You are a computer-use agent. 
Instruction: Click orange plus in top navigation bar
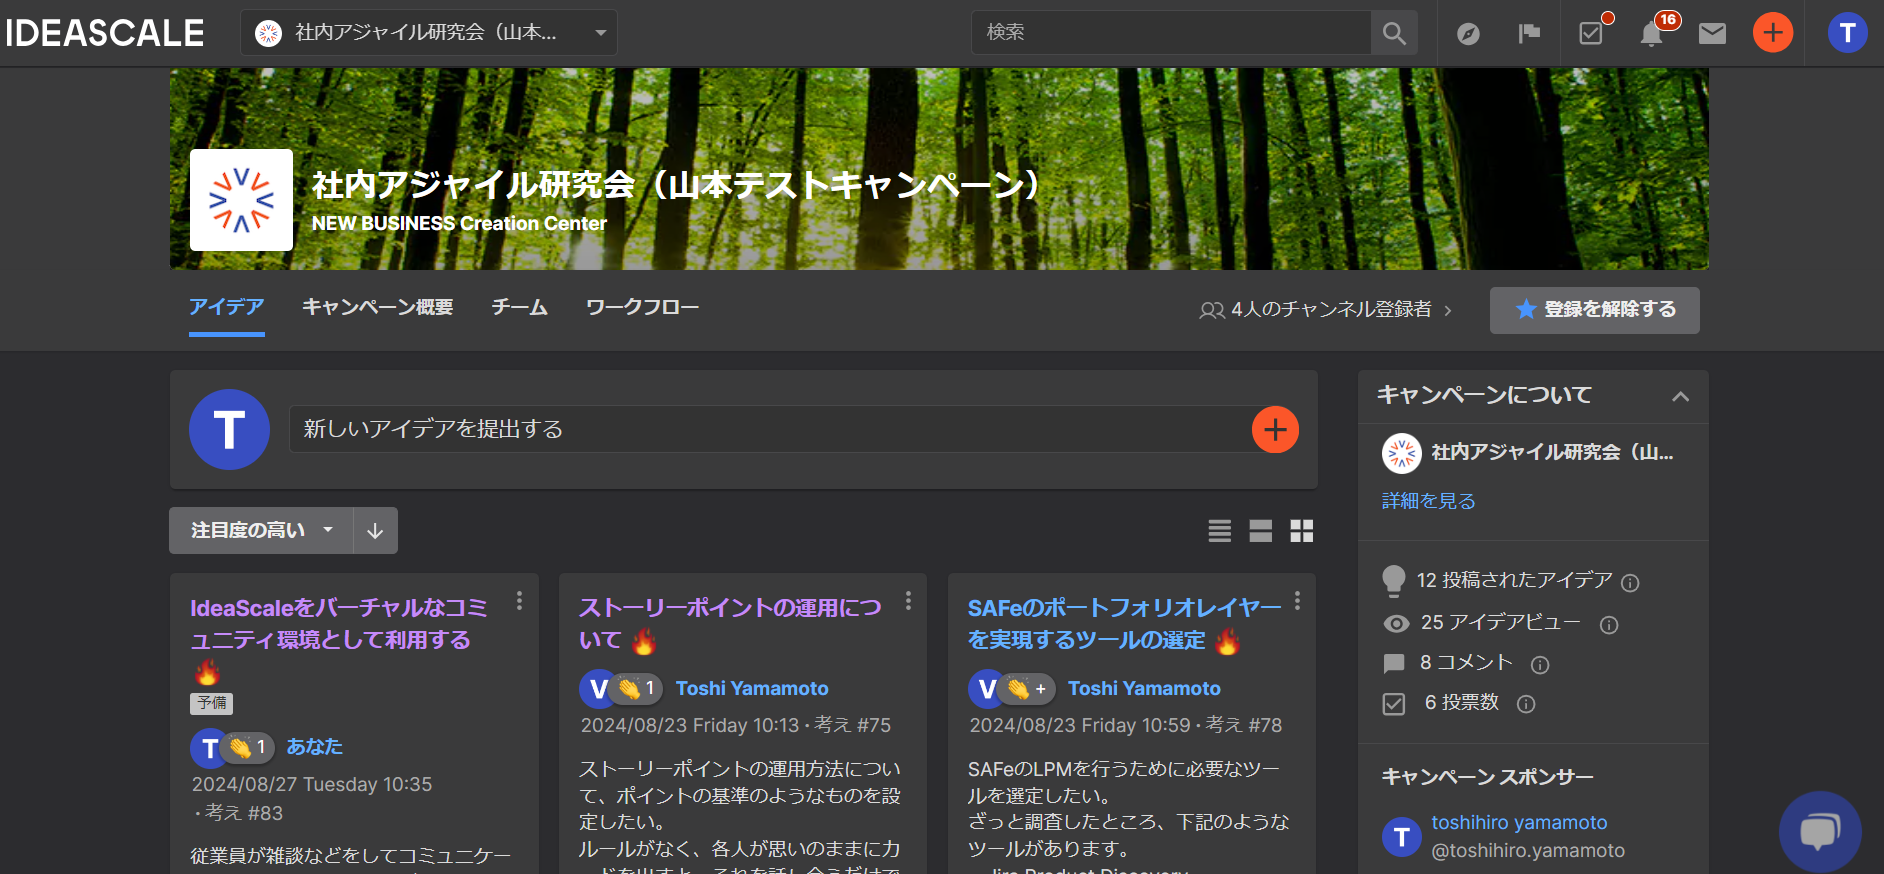[x=1772, y=33]
